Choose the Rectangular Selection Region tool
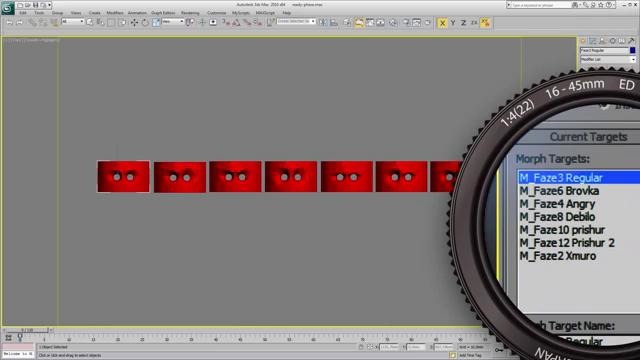640x360 pixels. (111, 23)
